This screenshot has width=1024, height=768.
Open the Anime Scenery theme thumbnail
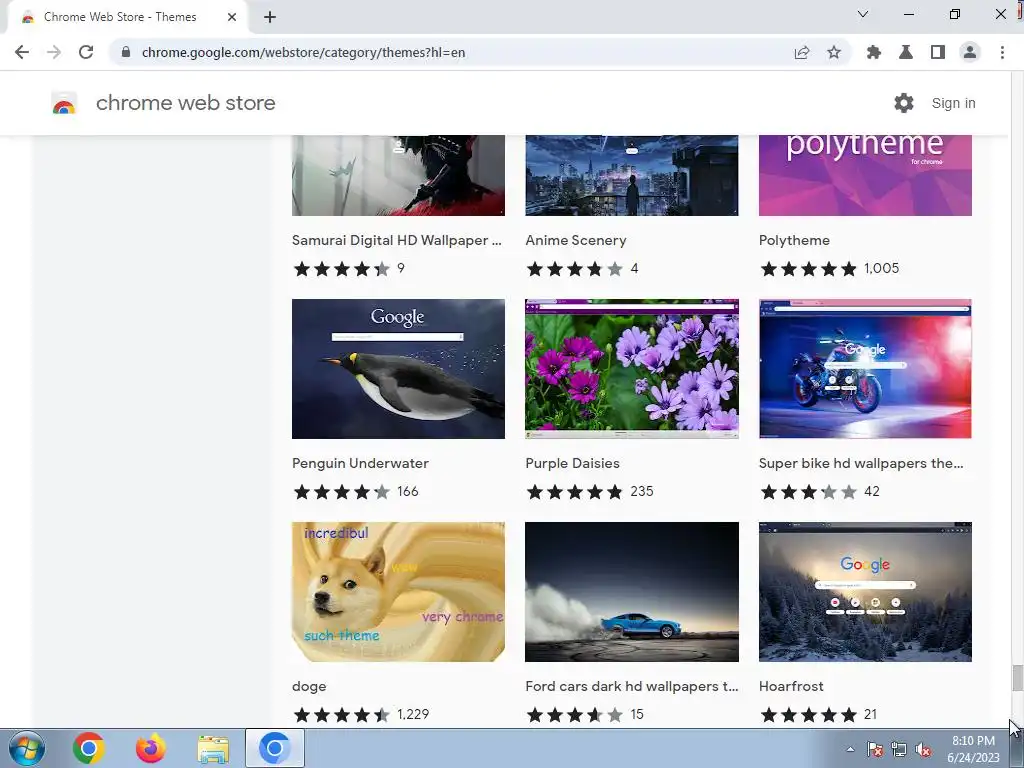(x=632, y=175)
